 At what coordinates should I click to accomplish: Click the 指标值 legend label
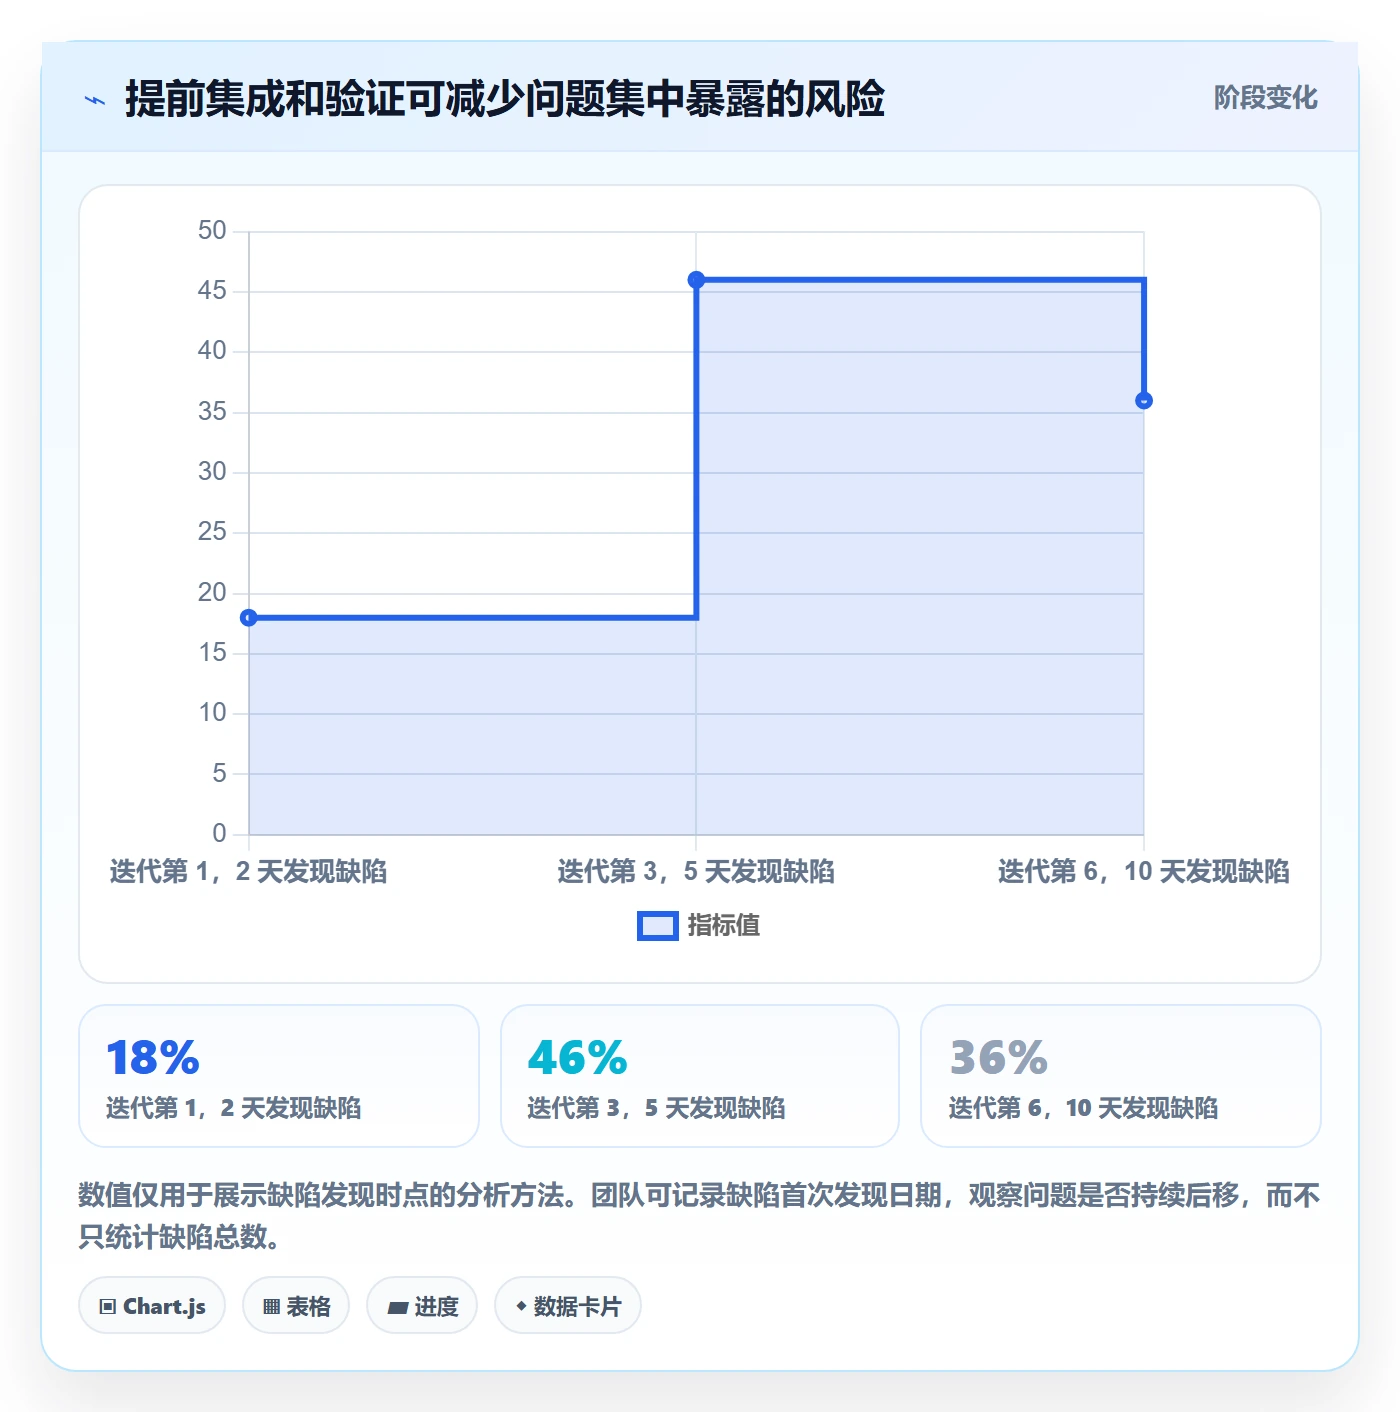click(724, 926)
